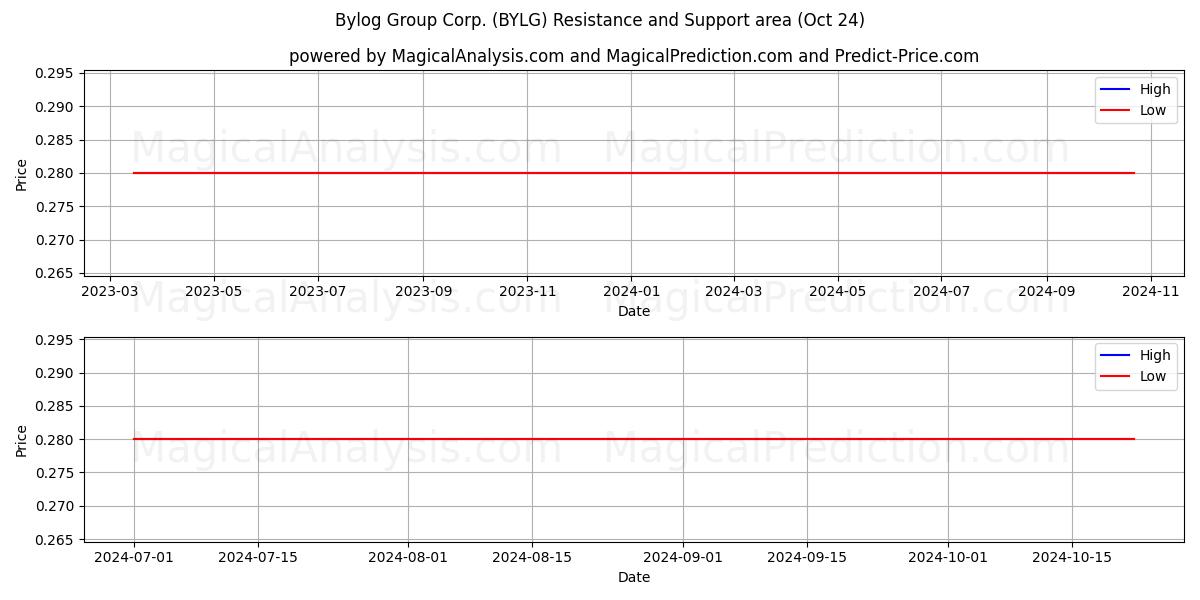Viewport: 1200px width, 600px height.
Task: Click the top chart's 'Price' axis label
Action: 22,173
